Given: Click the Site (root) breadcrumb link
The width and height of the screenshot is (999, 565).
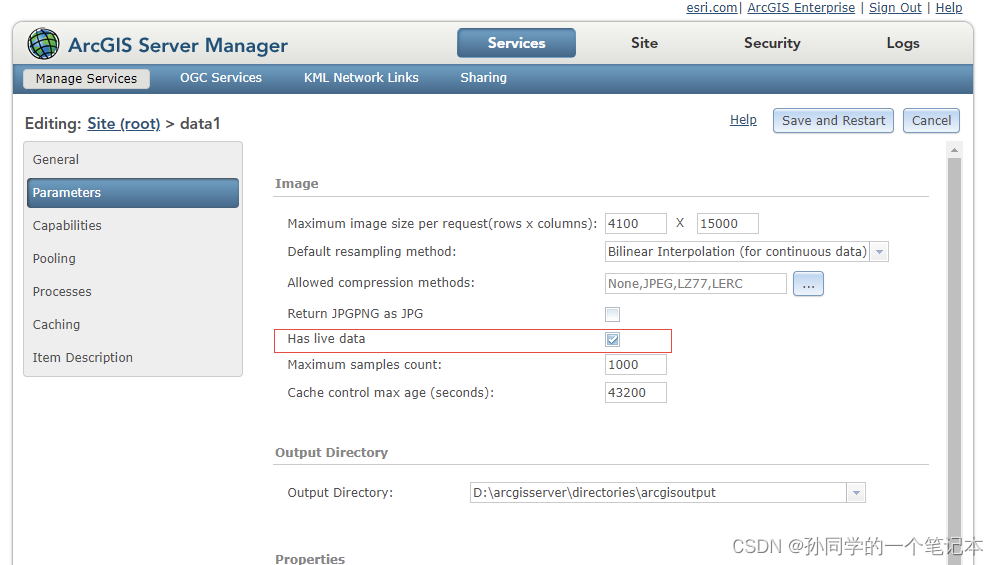Looking at the screenshot, I should click(x=124, y=124).
